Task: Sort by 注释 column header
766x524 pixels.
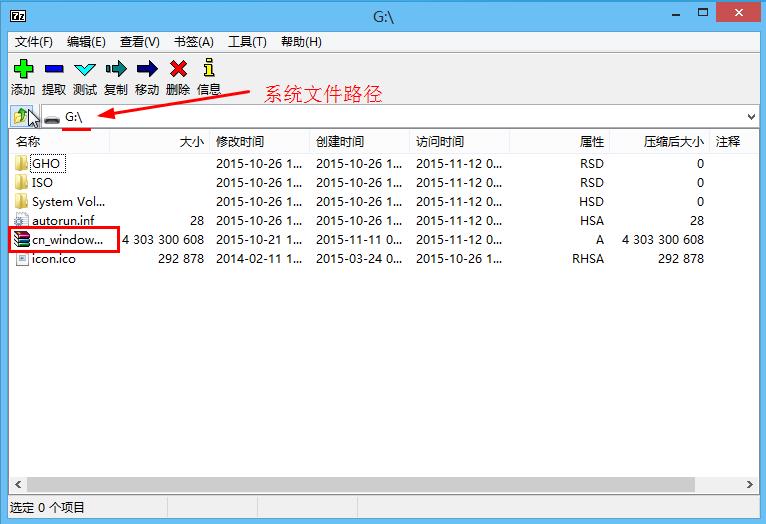Action: (x=734, y=142)
